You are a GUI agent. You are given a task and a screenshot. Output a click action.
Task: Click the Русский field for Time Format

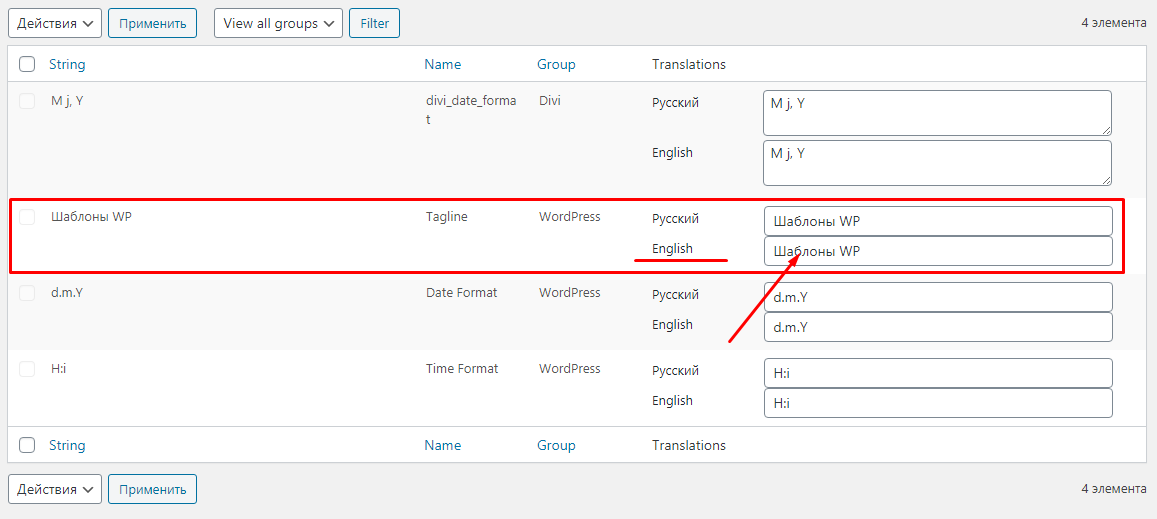[937, 373]
